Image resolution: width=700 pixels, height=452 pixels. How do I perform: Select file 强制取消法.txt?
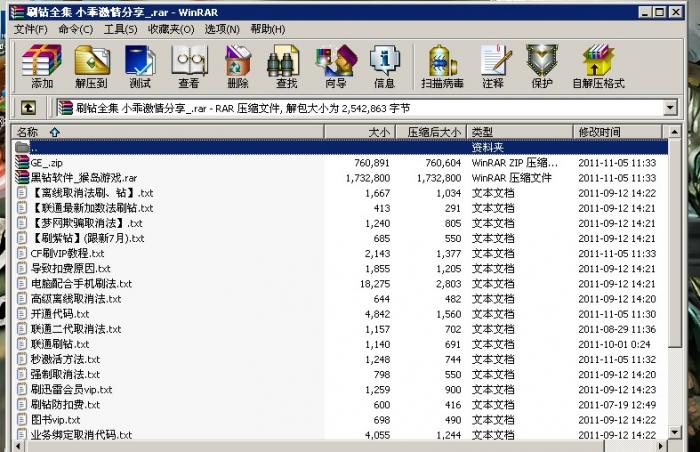coord(65,374)
